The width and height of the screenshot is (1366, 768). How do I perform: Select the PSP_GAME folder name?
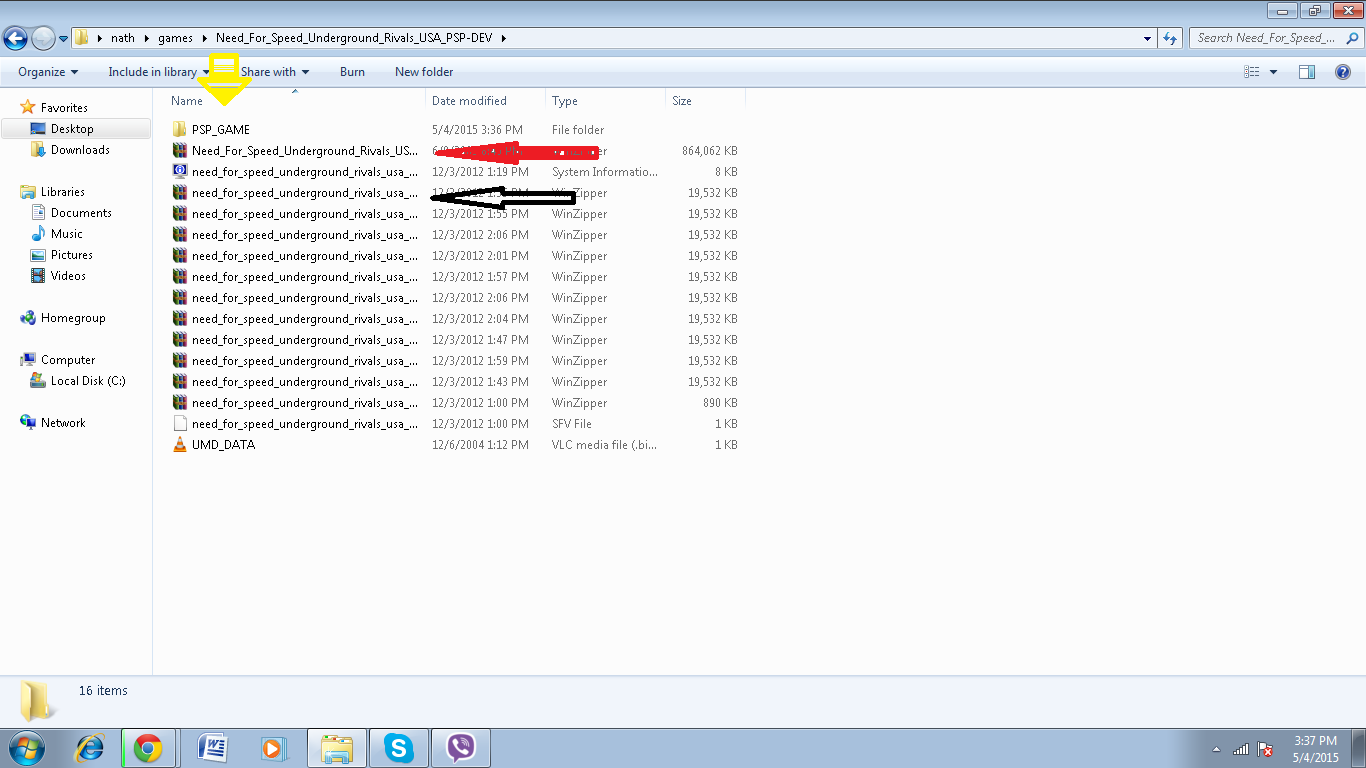pyautogui.click(x=221, y=130)
